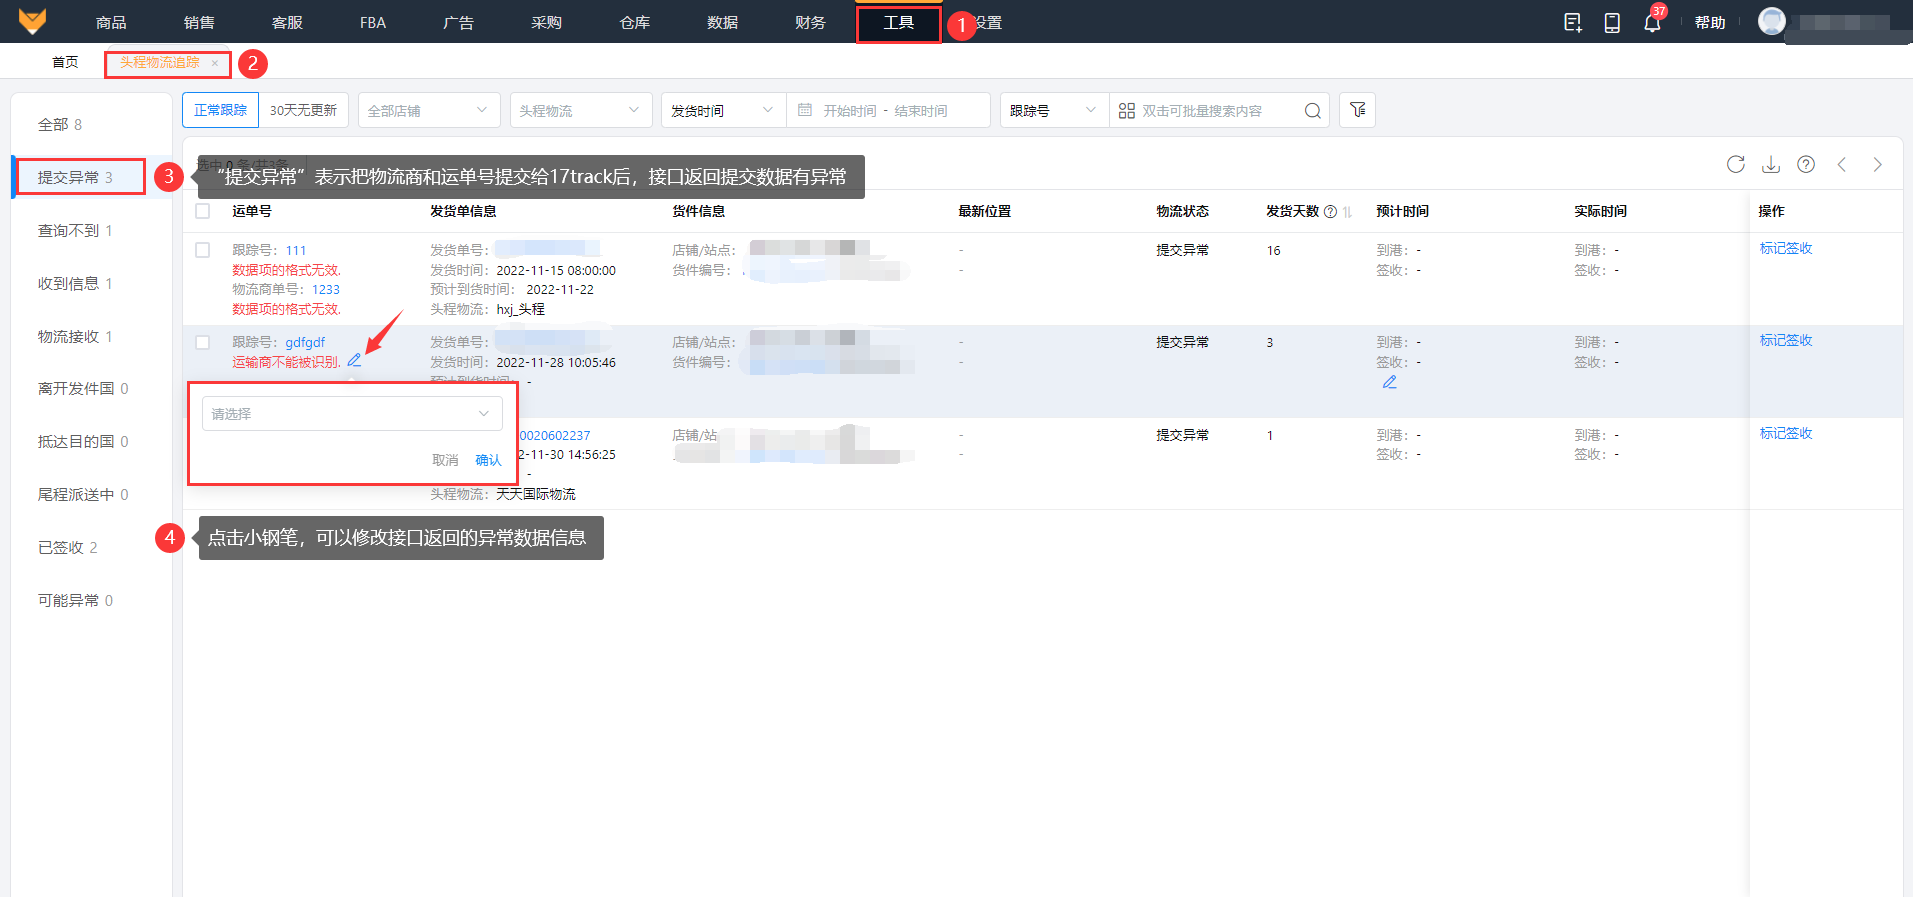
Task: Close the 头程物流追踪 tab
Action: point(215,63)
